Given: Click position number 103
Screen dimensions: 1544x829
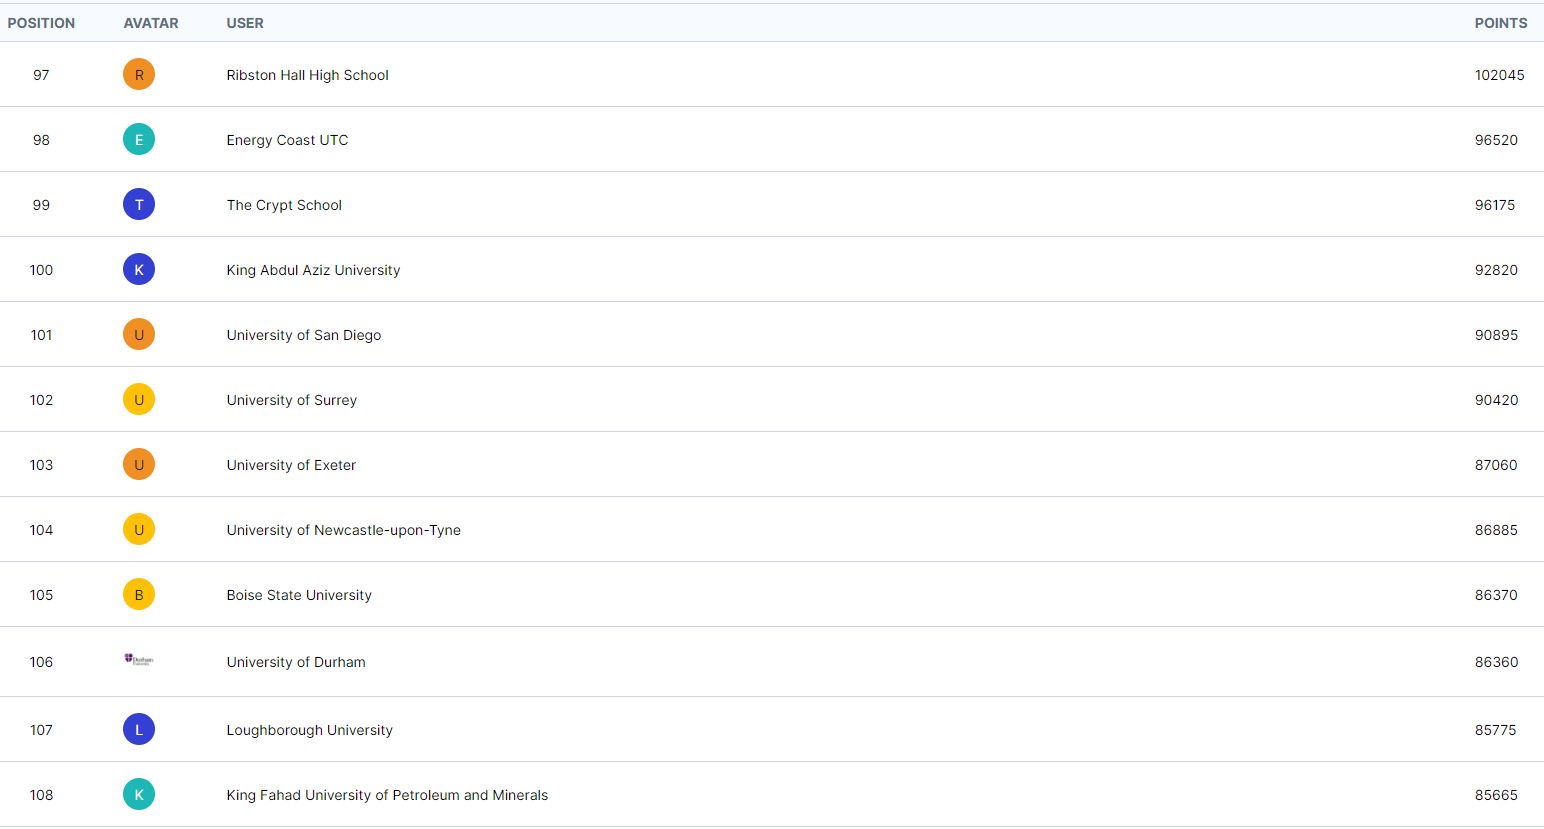Looking at the screenshot, I should (41, 465).
